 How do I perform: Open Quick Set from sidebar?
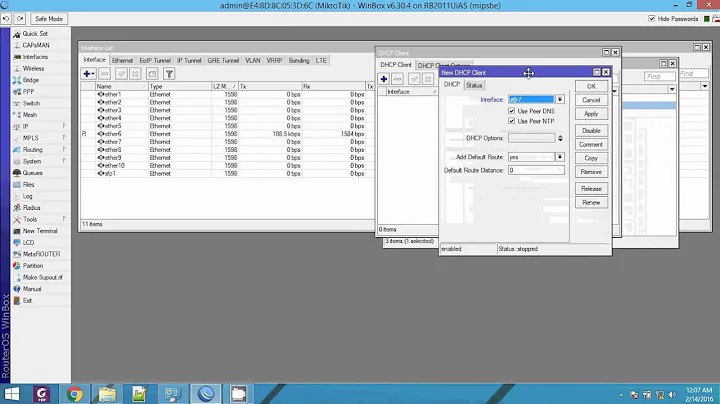click(x=35, y=34)
